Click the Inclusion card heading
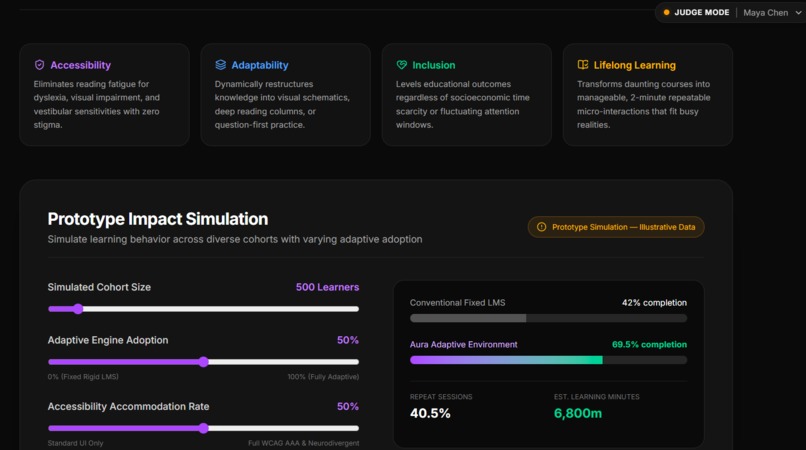The width and height of the screenshot is (806, 450). (x=433, y=65)
